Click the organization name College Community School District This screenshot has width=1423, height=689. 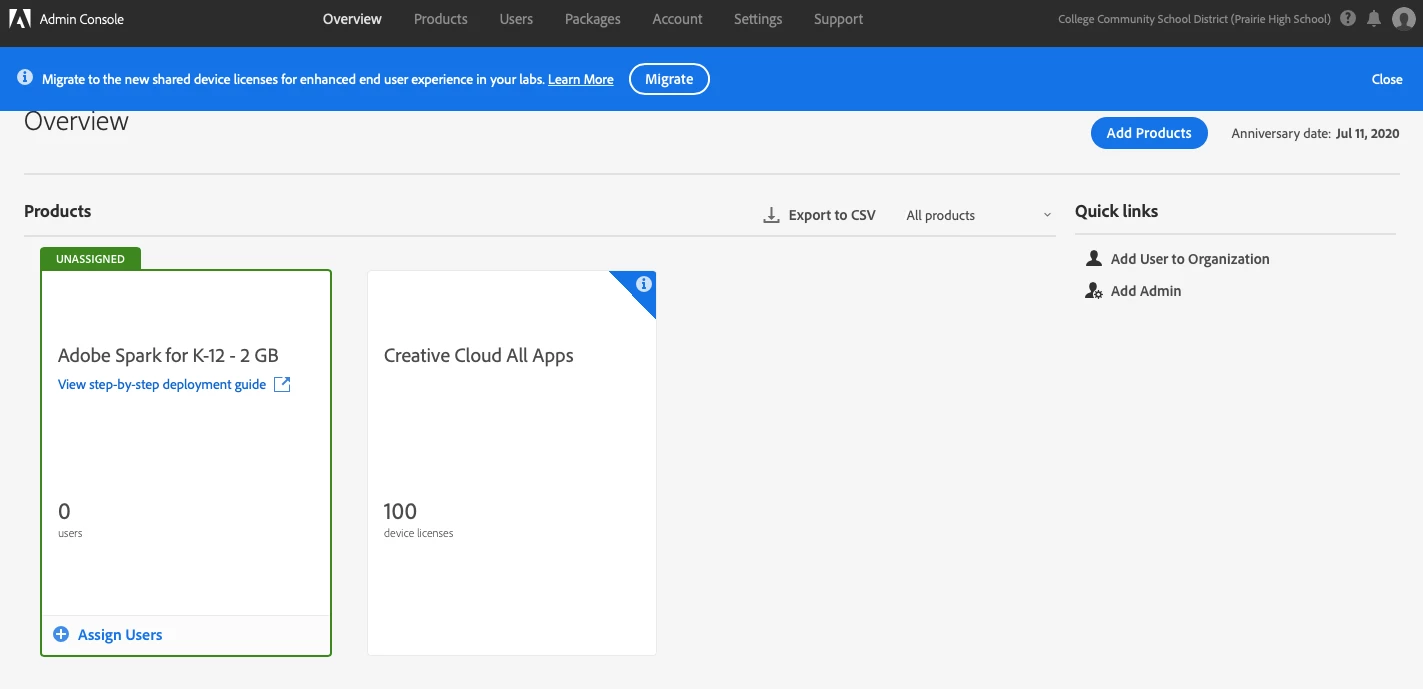click(1194, 19)
